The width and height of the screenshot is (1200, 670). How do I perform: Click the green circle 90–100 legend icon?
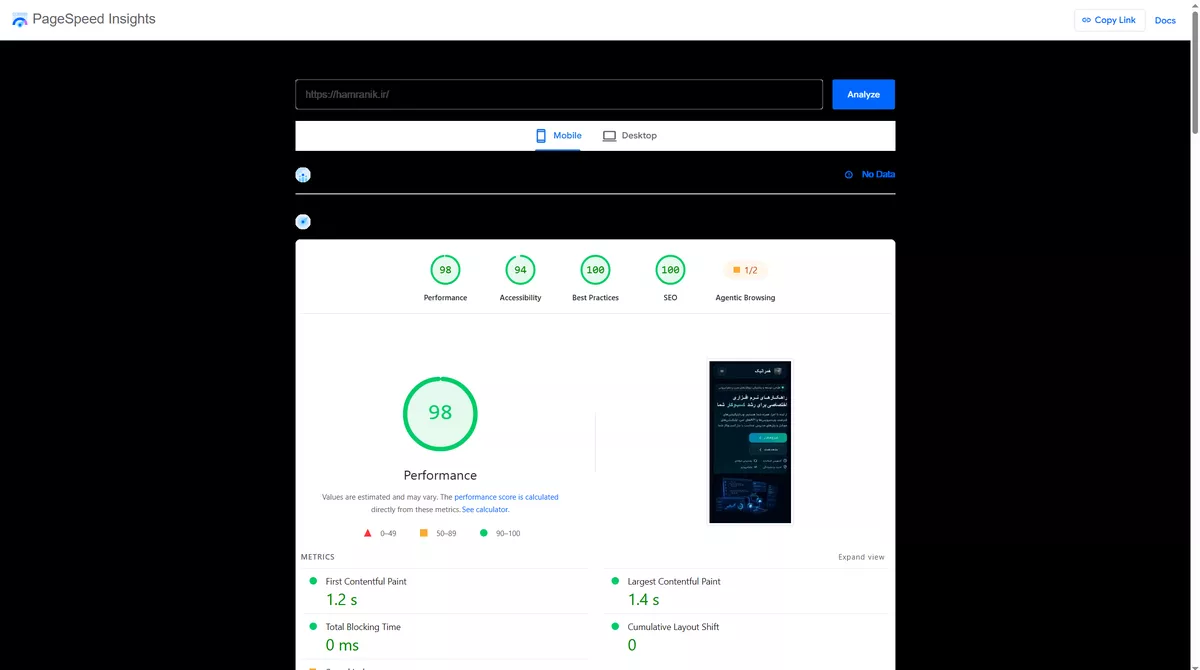[484, 533]
